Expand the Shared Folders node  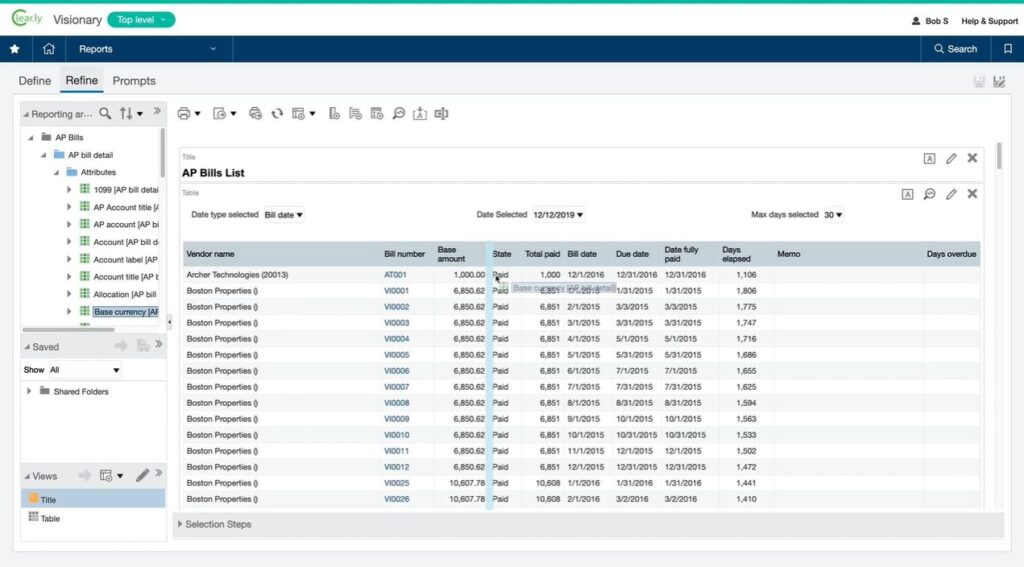(29, 391)
